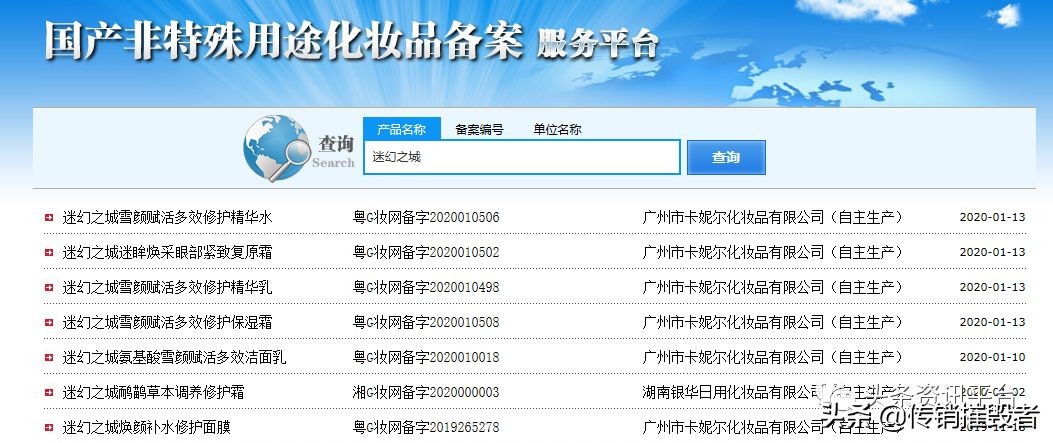Click 广州市卡妮尔化妆品有限公司 in the 2020010506 row

(x=733, y=217)
